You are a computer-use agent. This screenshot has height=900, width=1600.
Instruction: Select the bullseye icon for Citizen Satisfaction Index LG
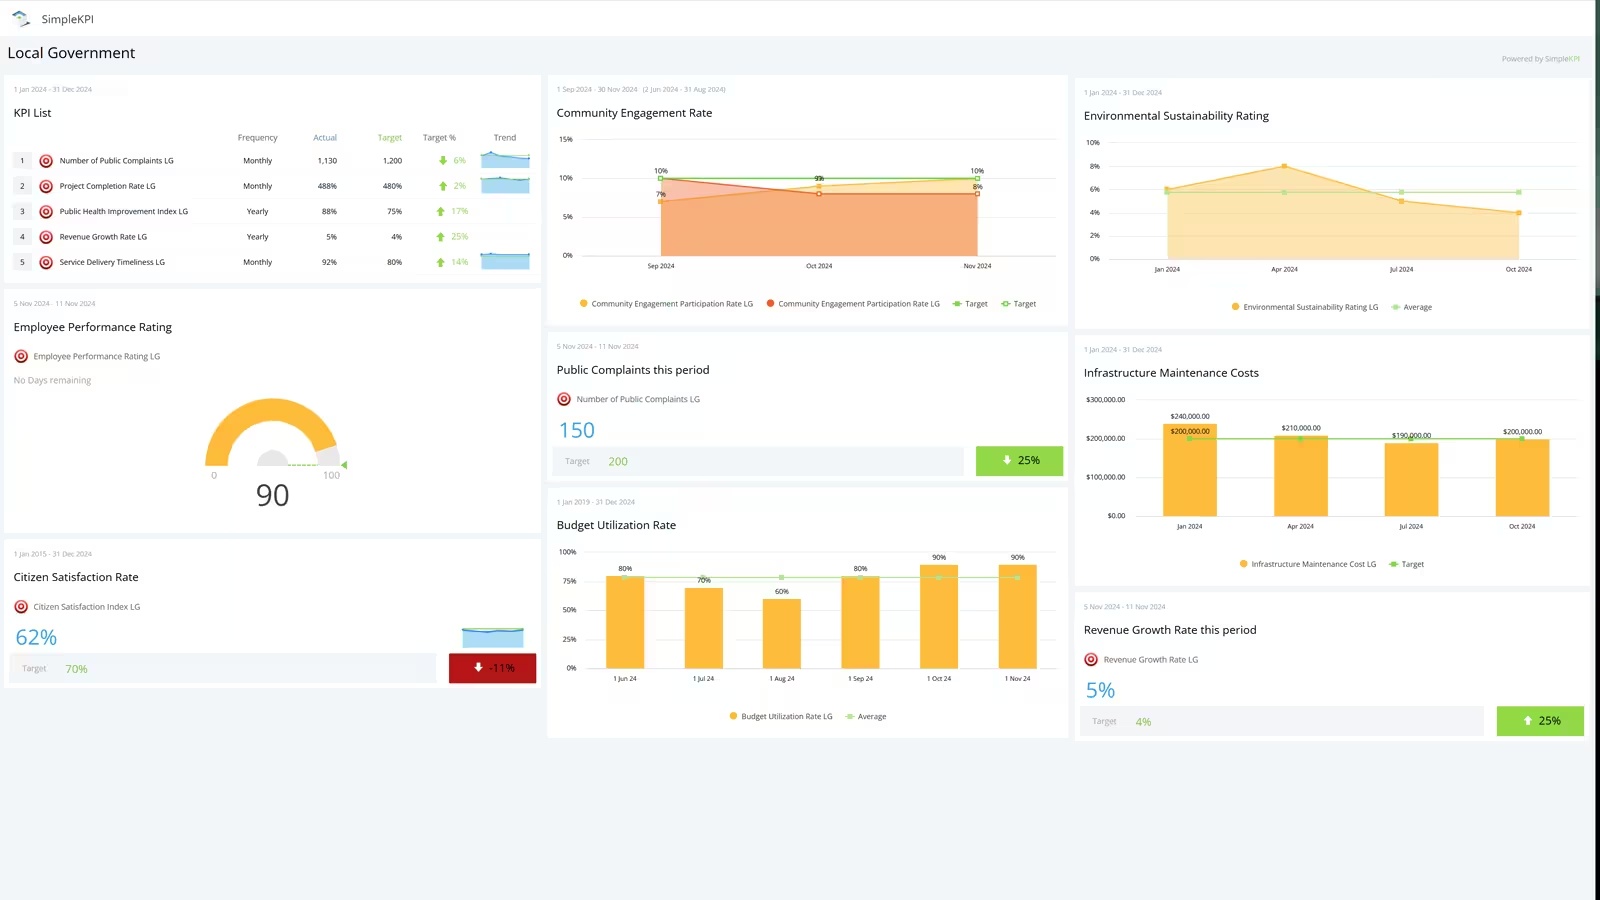coord(22,606)
